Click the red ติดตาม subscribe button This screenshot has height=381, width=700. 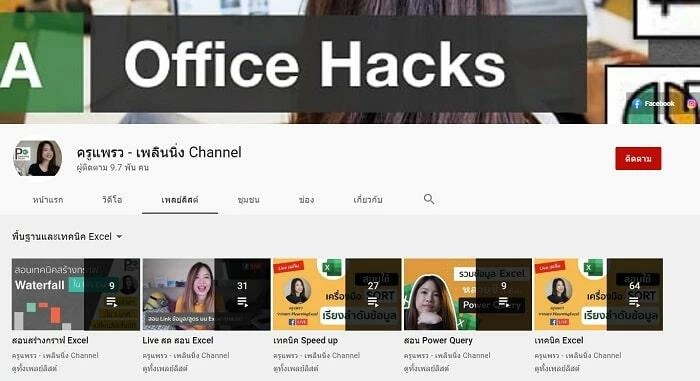638,159
